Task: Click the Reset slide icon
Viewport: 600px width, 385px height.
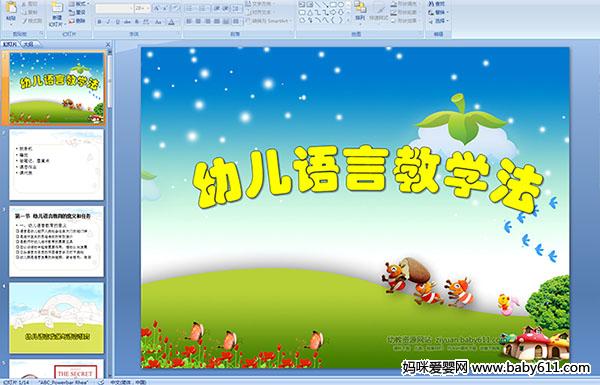Action: [77, 12]
